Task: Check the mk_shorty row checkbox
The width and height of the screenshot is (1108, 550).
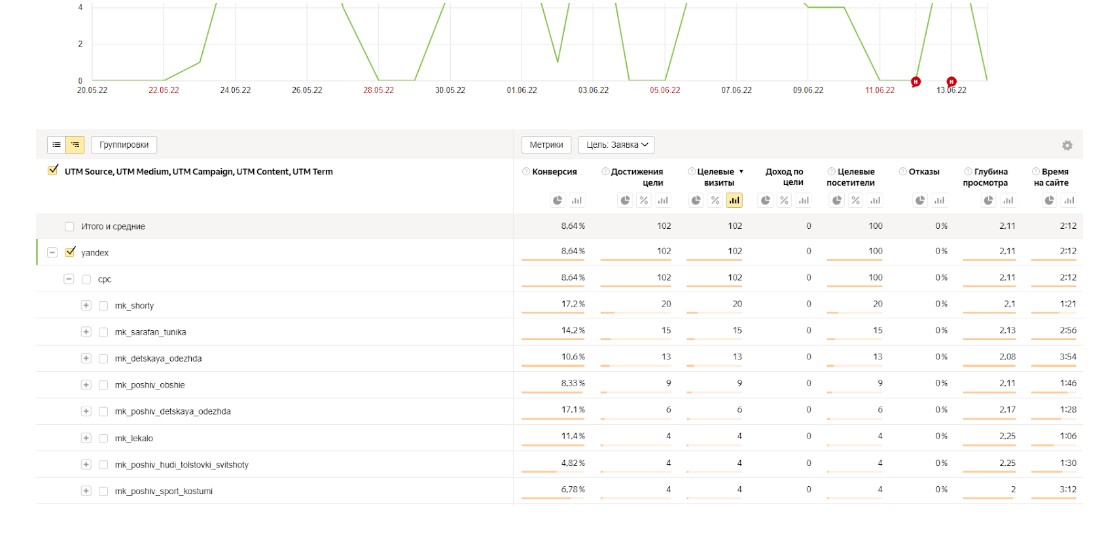Action: tap(103, 306)
